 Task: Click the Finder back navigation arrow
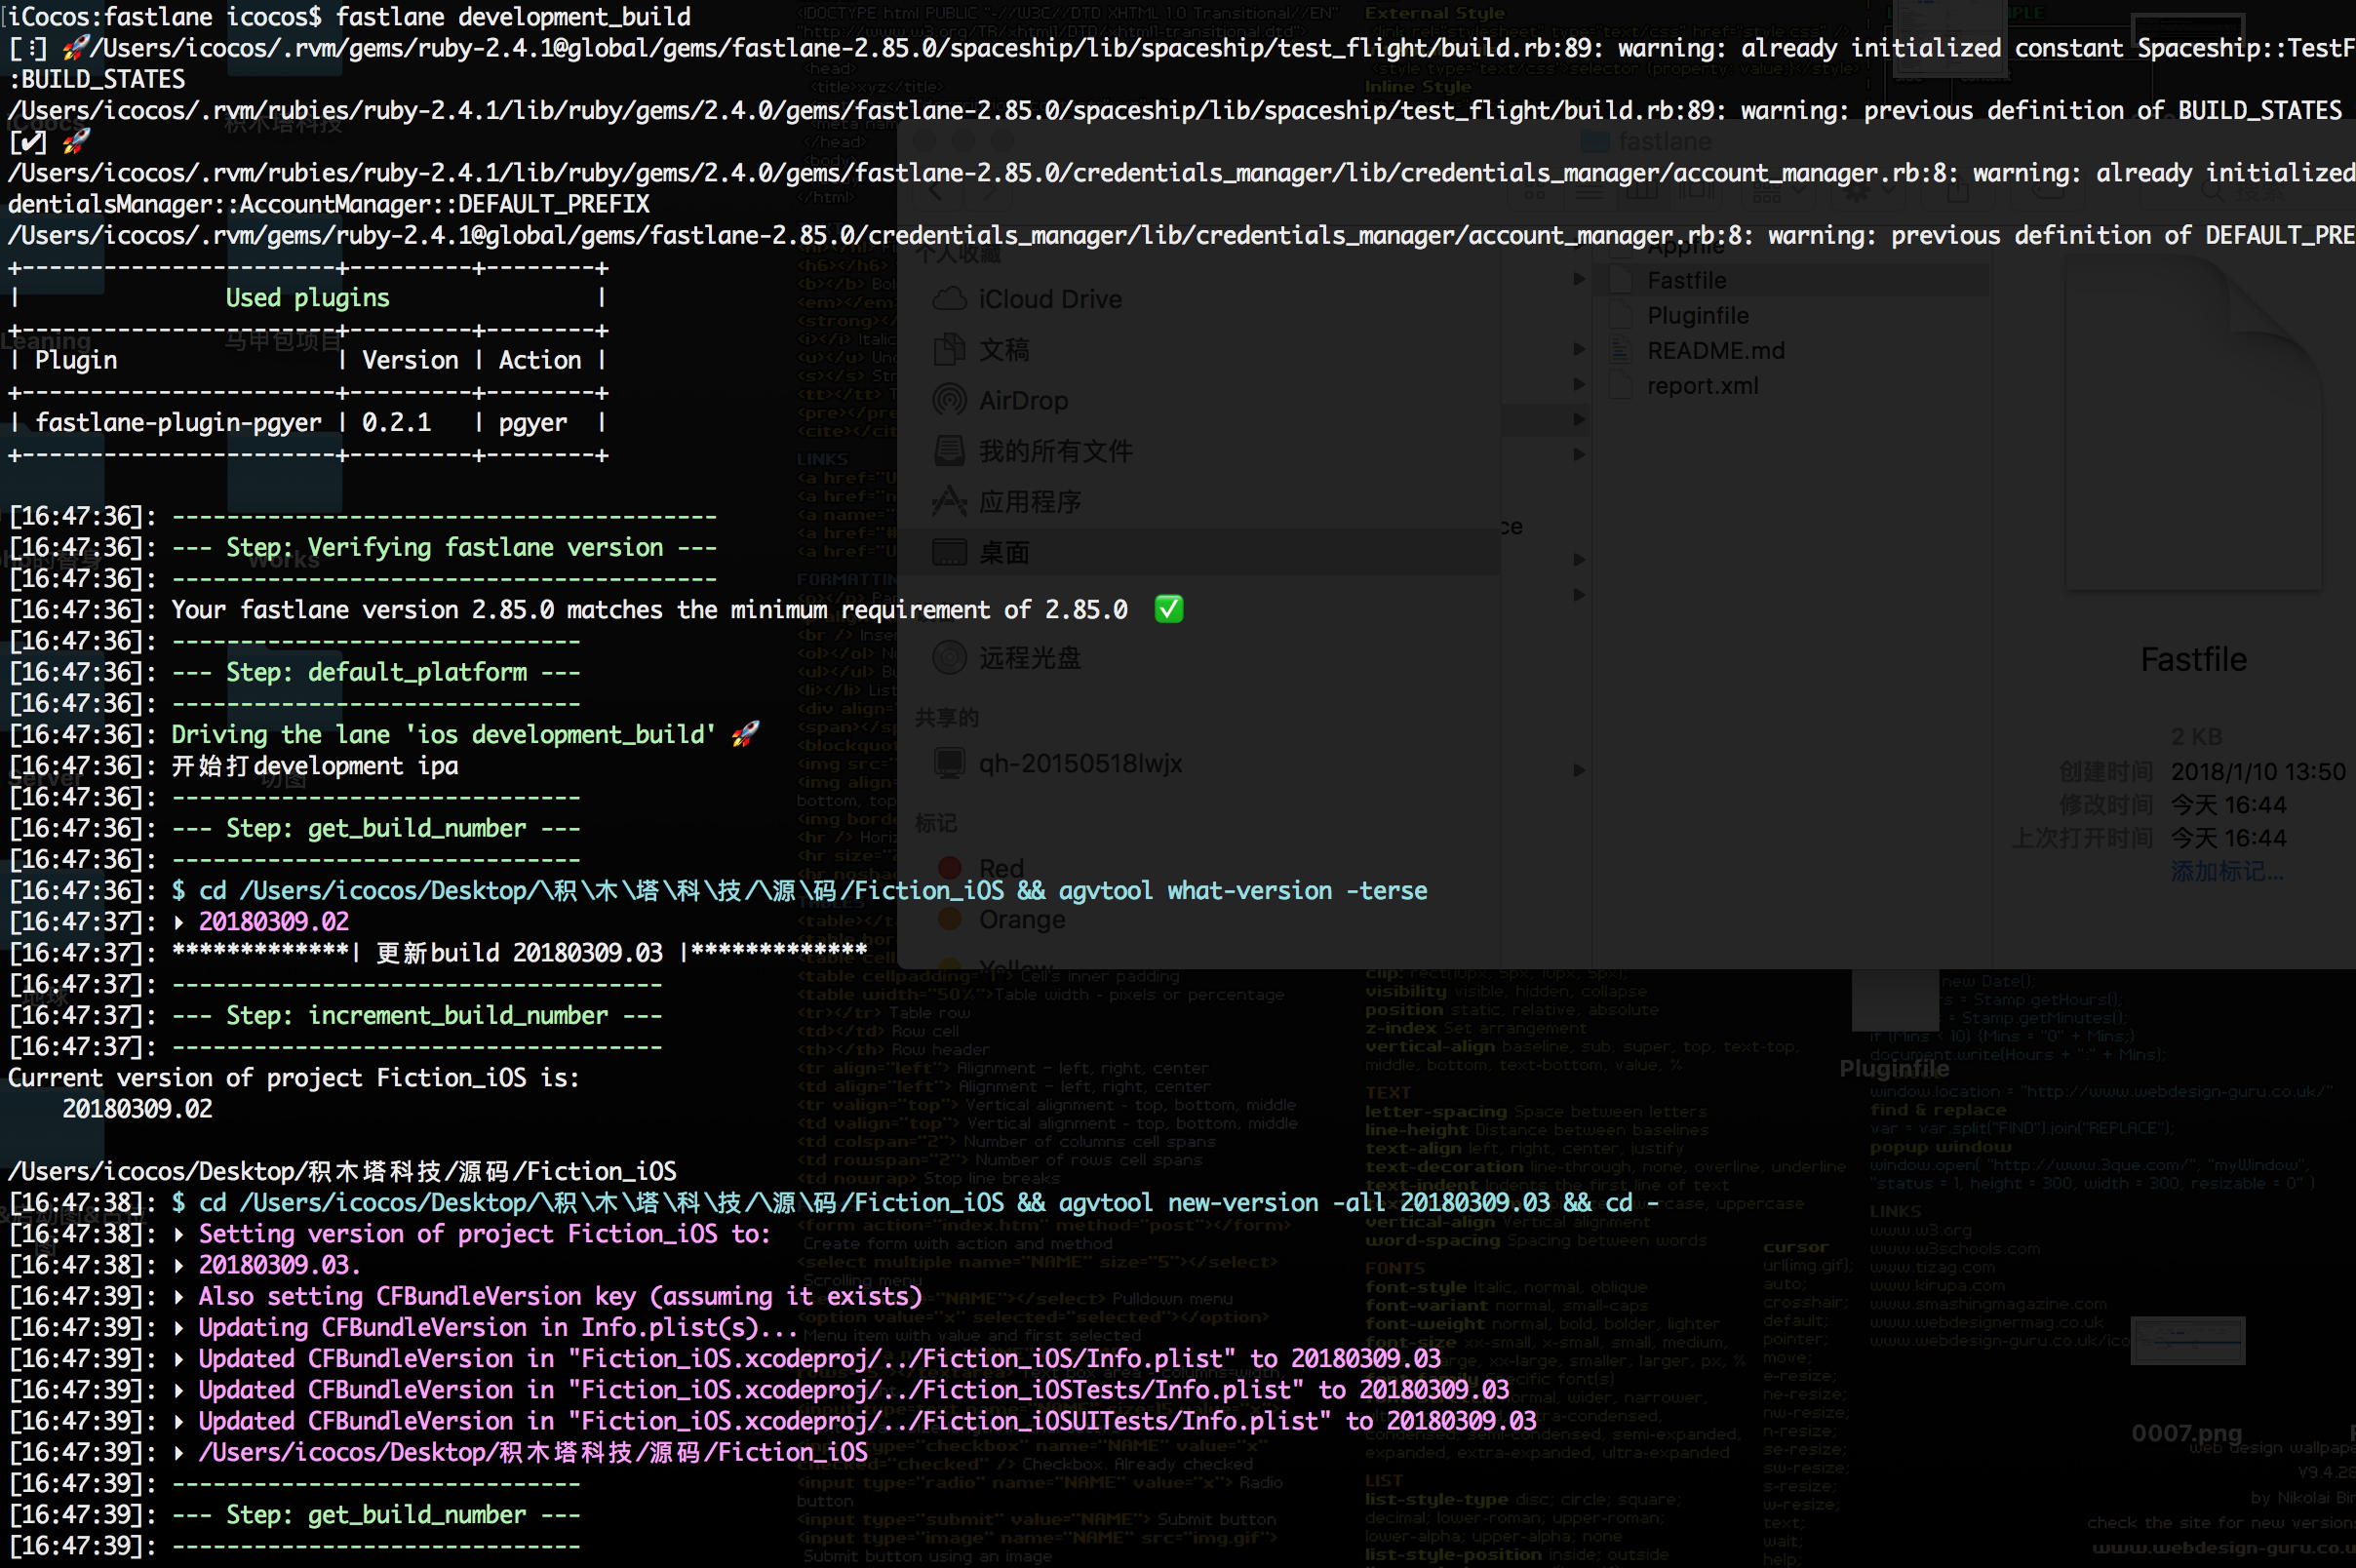936,190
